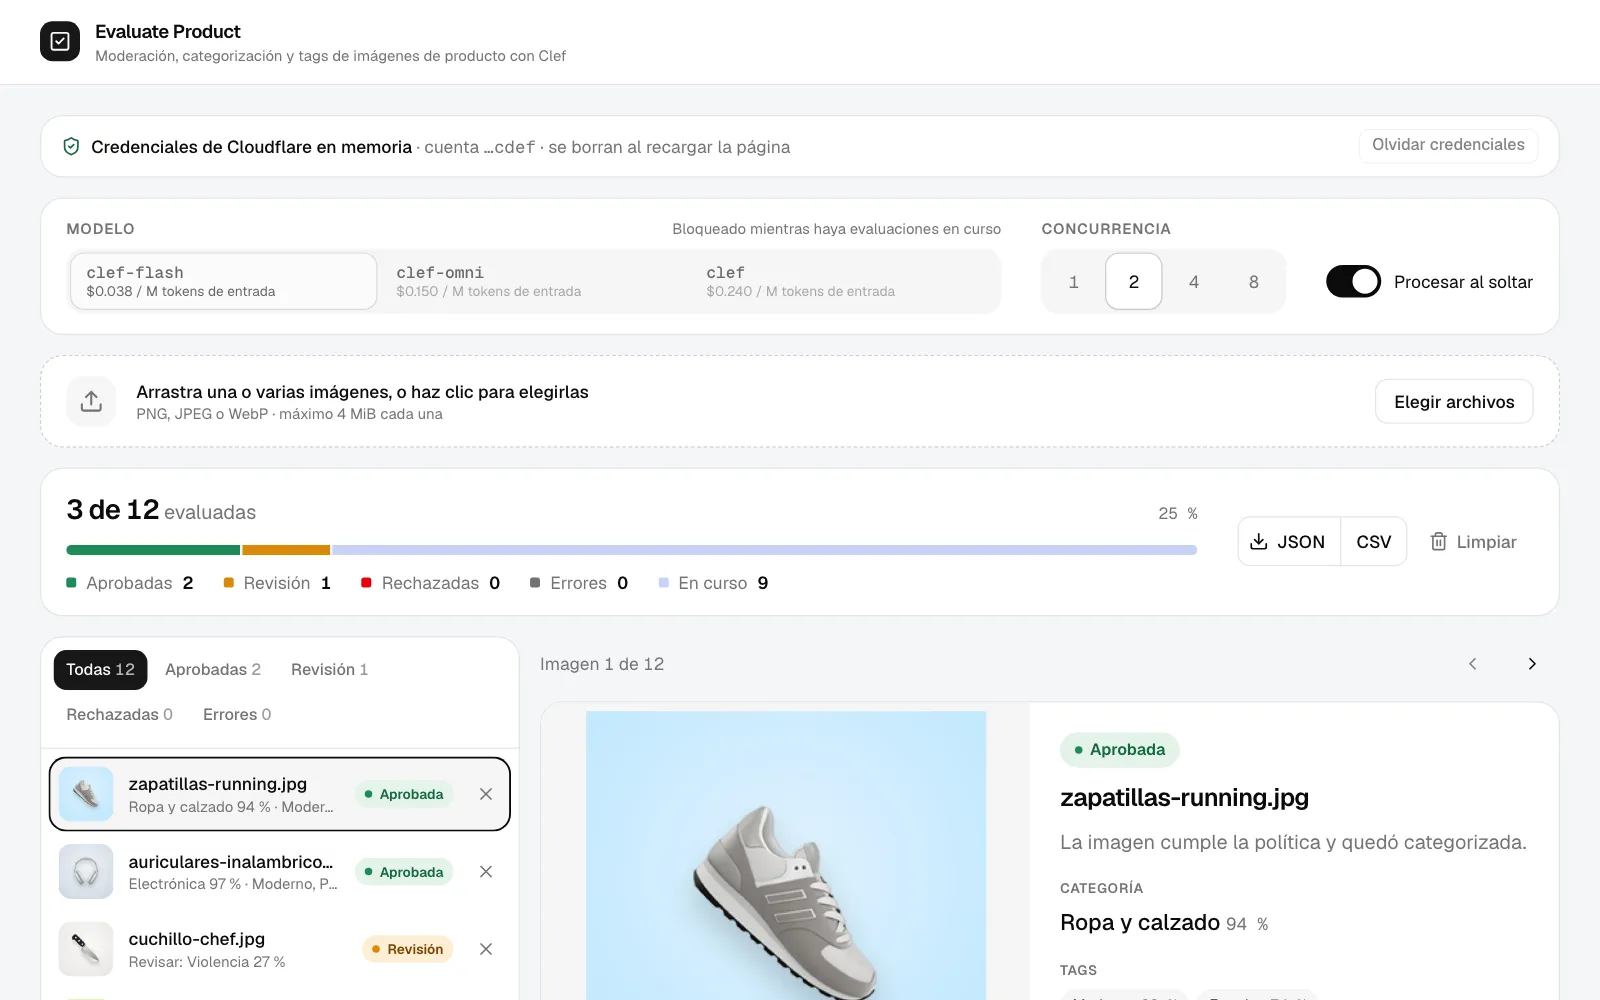Click the Aprobada badge on zapatillas-running.jpg row
Image resolution: width=1600 pixels, height=1000 pixels.
(404, 794)
